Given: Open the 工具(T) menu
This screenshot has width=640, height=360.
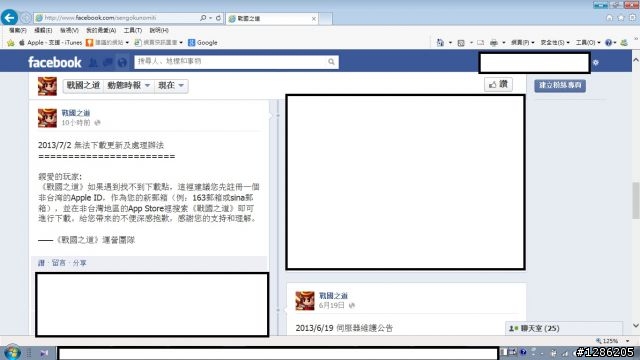Looking at the screenshot, I should pyautogui.click(x=133, y=31).
